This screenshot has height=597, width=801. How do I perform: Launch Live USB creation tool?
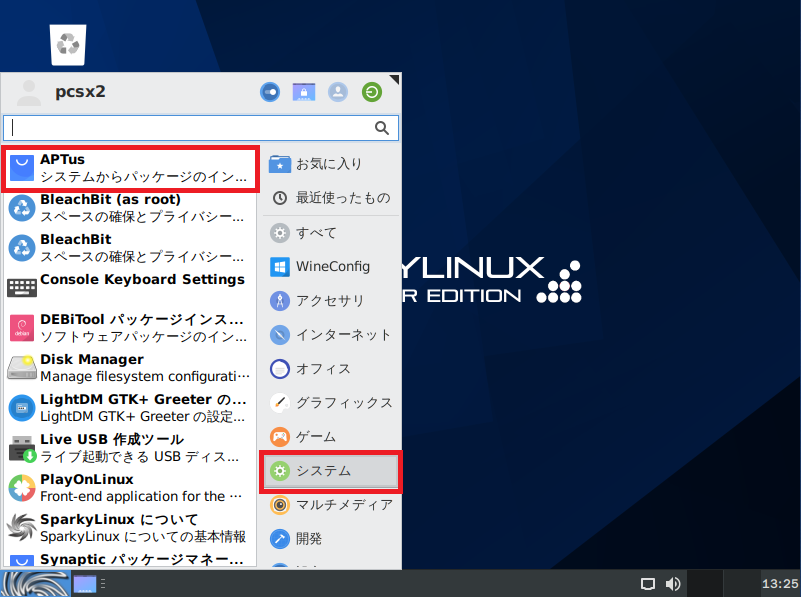coord(130,448)
